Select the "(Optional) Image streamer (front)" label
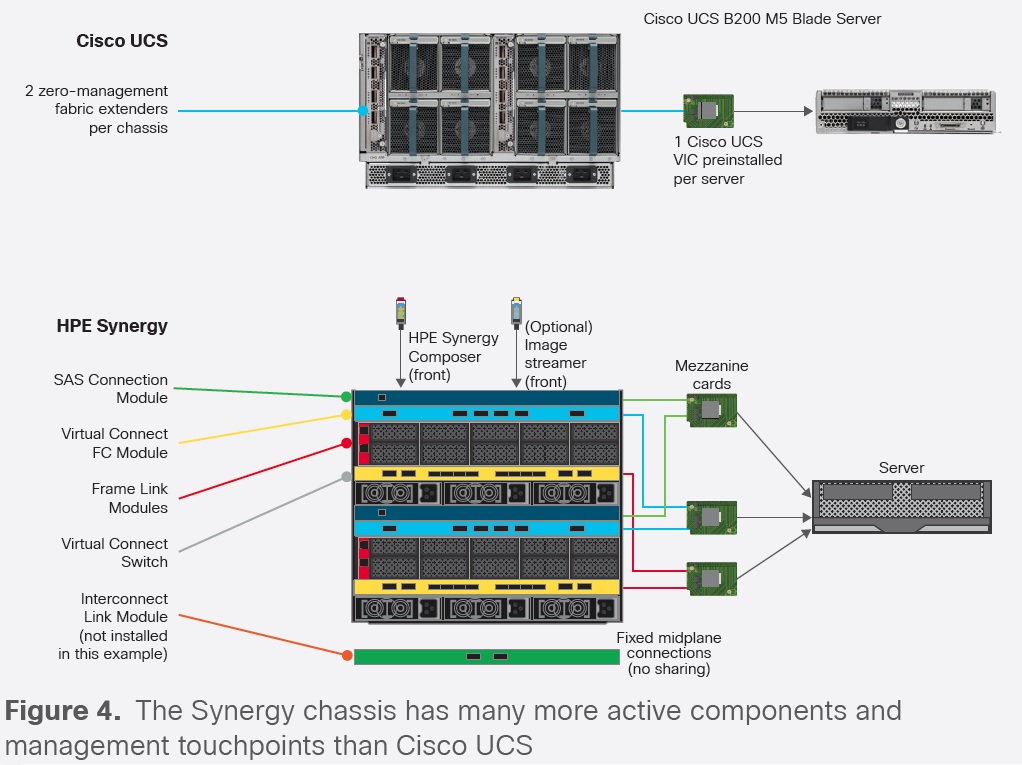 tap(559, 354)
